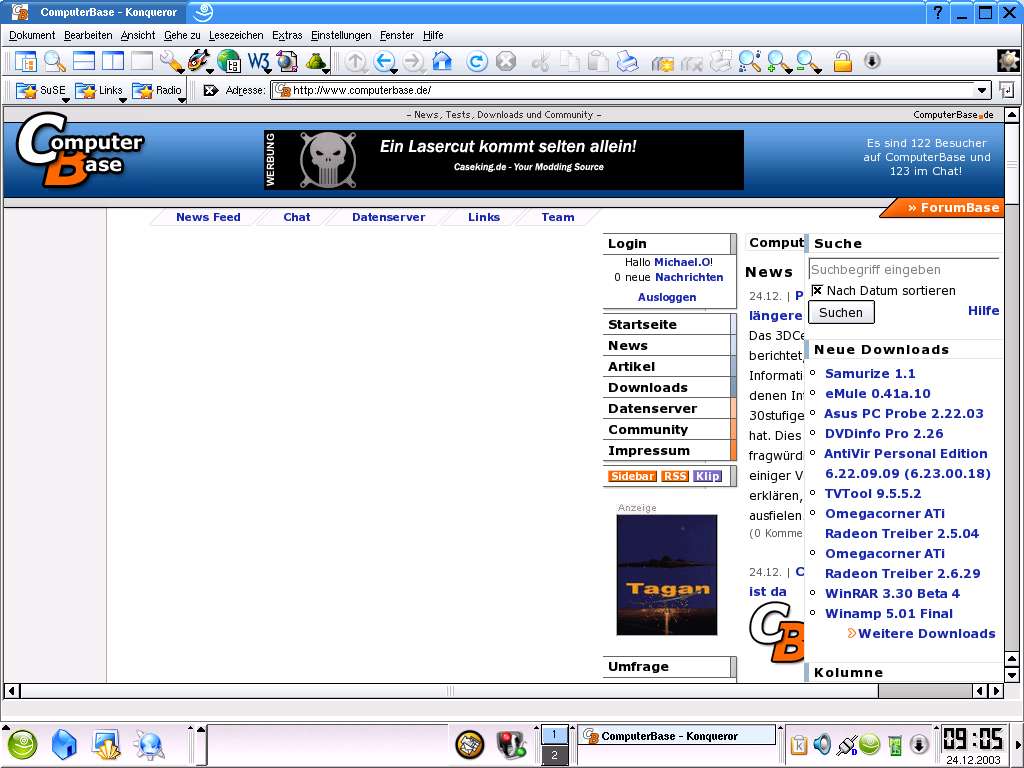This screenshot has height=768, width=1024.
Task: Expand the SuSE bookmark folder
Action: tap(40, 91)
